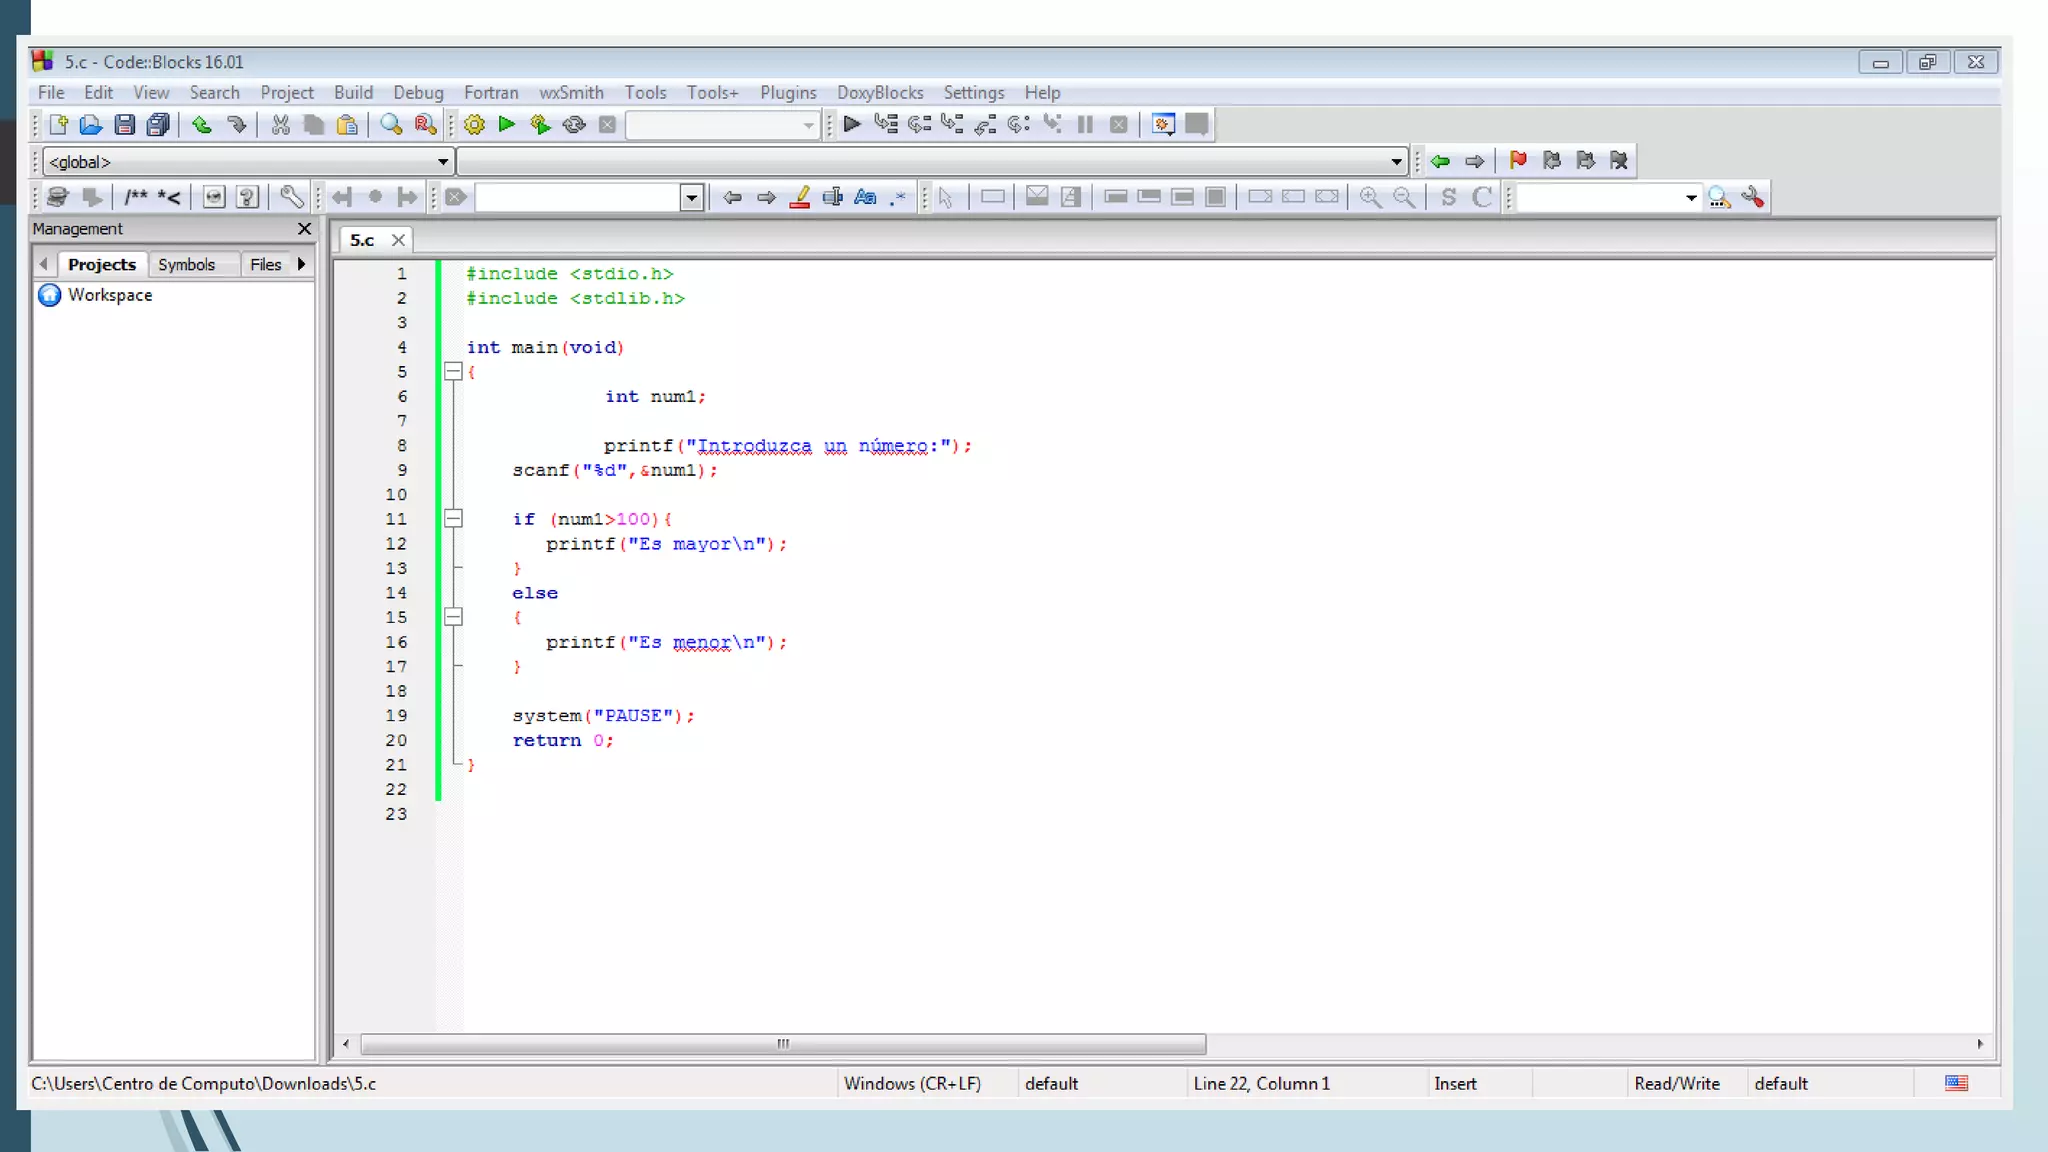Click the Rebuild icon
This screenshot has height=1152, width=2048.
574,125
